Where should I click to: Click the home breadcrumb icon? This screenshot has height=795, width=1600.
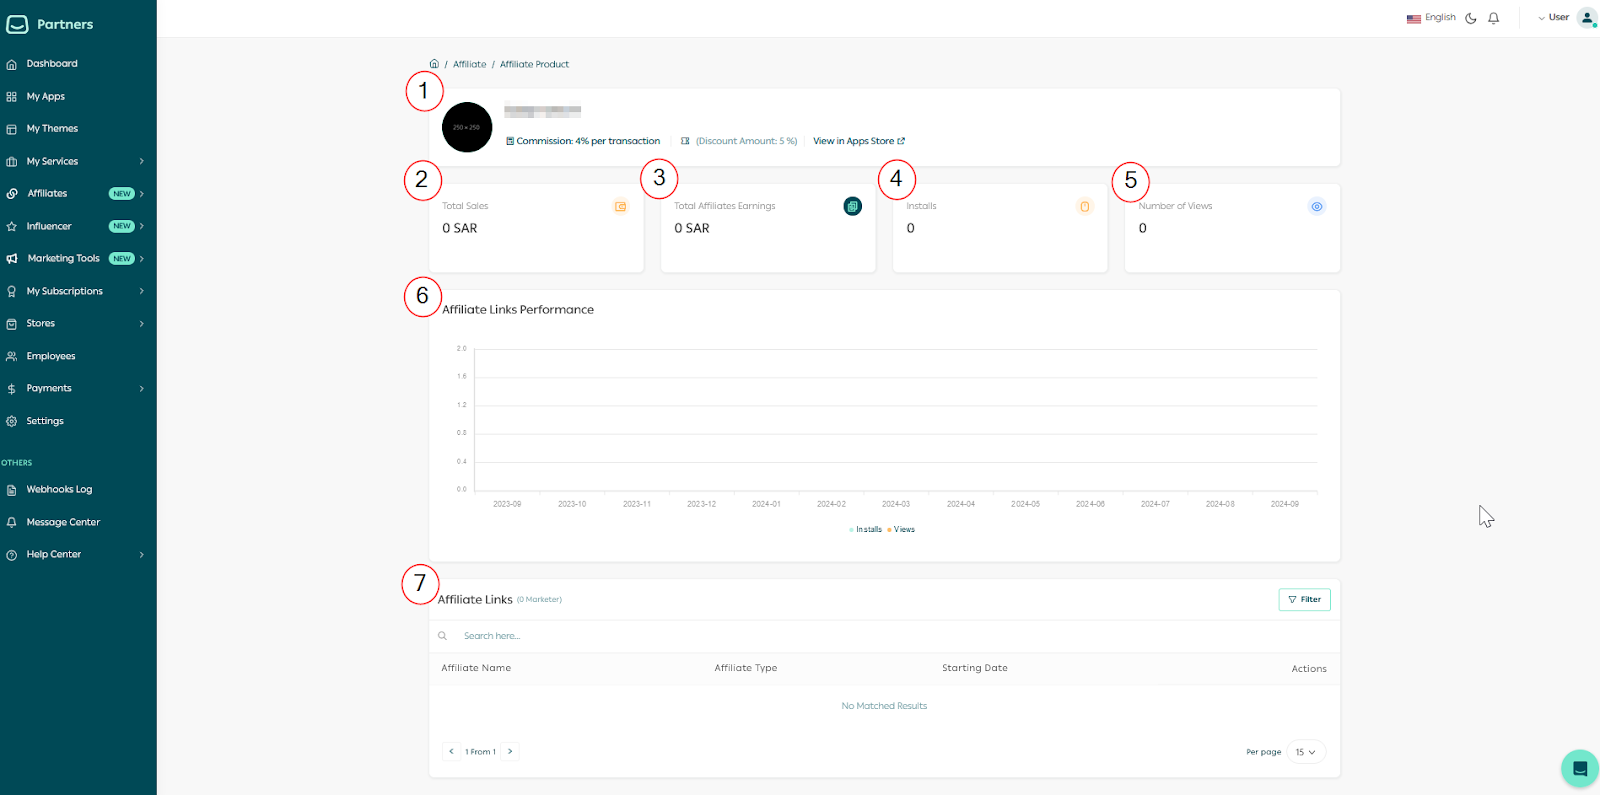coord(434,64)
